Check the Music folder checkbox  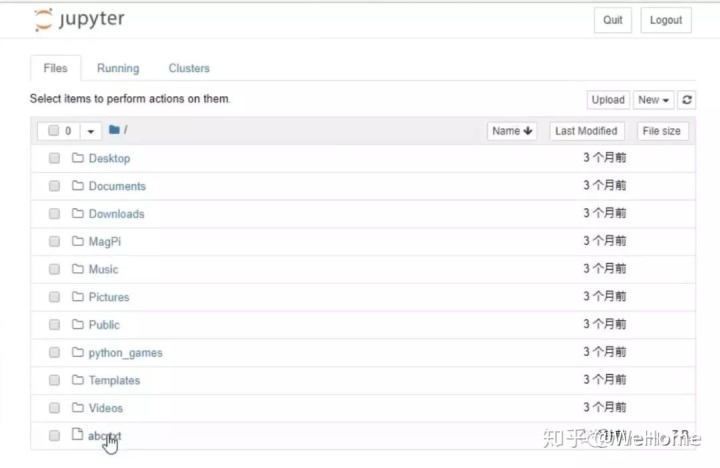[54, 269]
